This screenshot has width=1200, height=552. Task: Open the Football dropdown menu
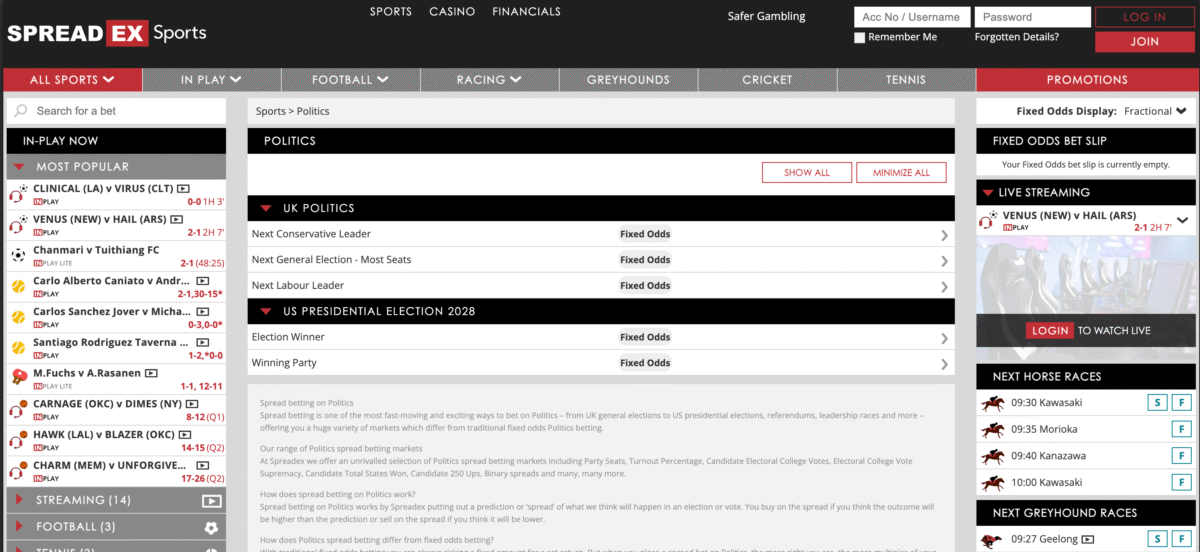[350, 79]
